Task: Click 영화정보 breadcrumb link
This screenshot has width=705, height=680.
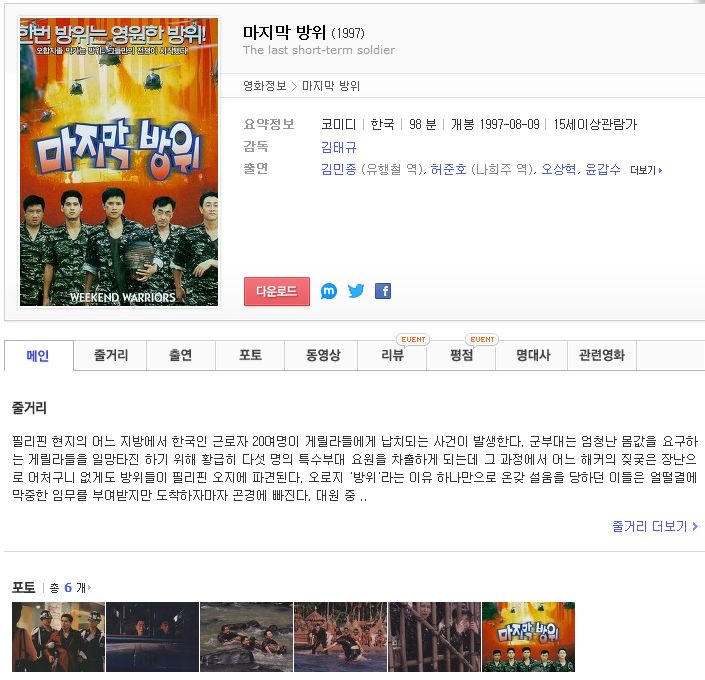Action: tap(264, 85)
